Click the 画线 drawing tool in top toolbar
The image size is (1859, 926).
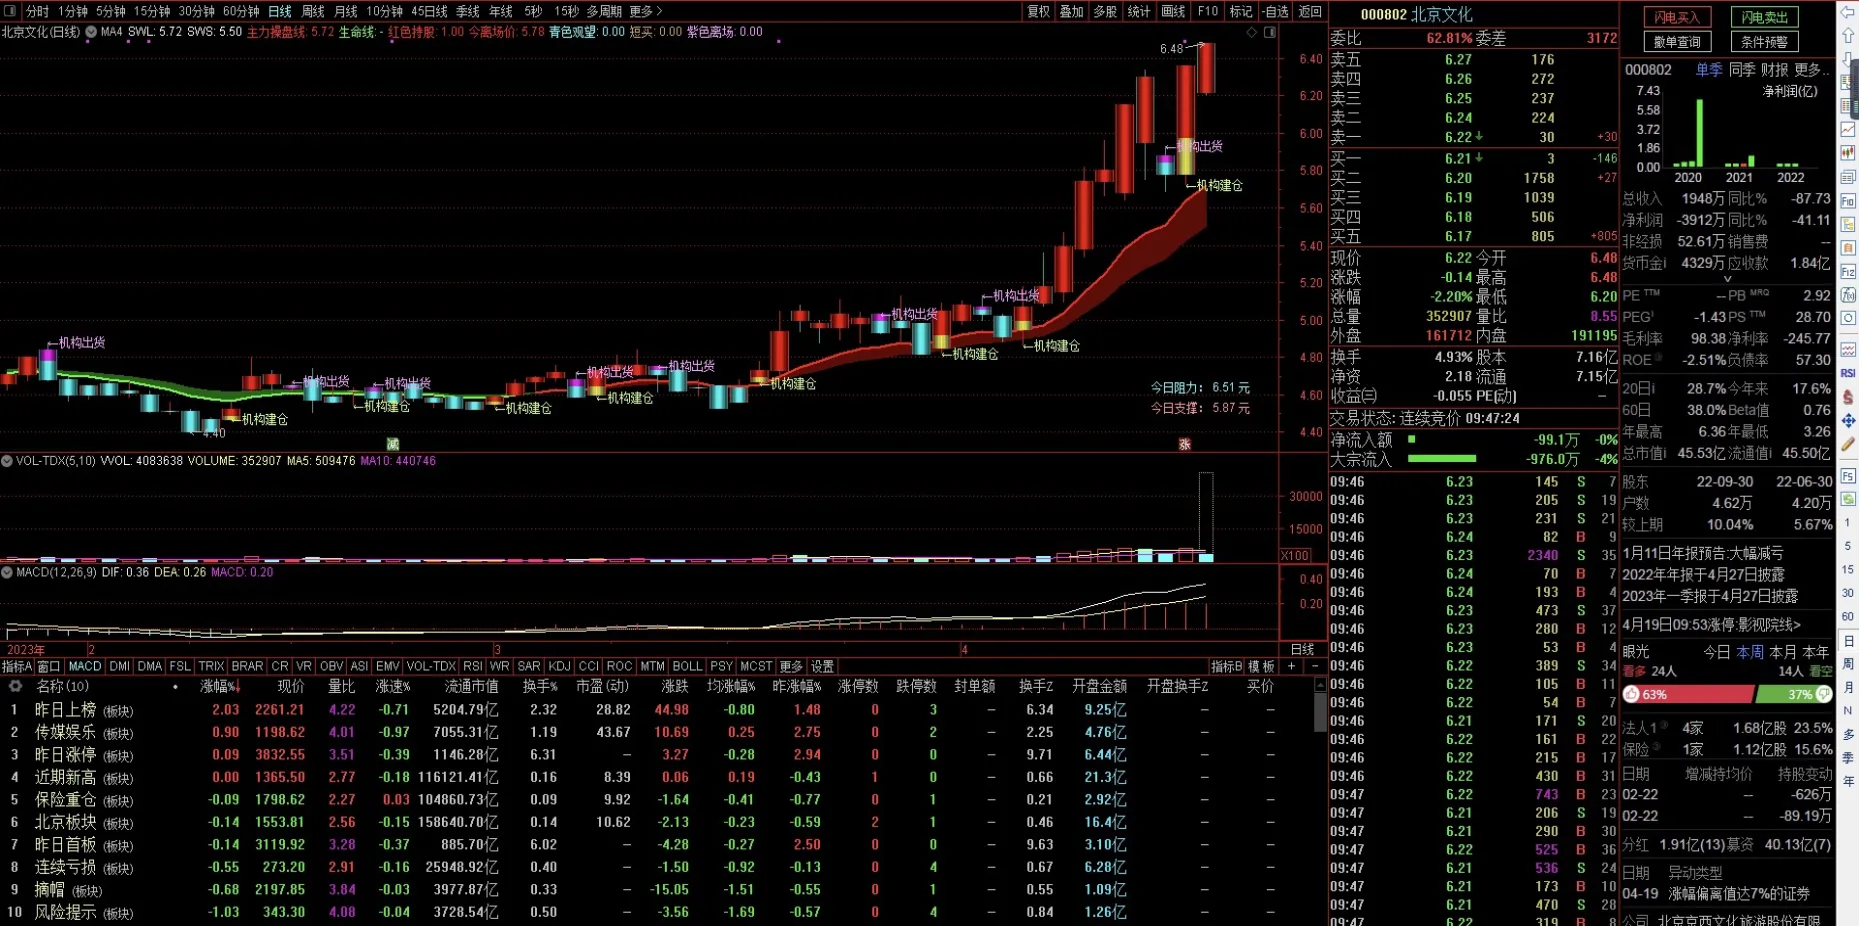point(1173,11)
